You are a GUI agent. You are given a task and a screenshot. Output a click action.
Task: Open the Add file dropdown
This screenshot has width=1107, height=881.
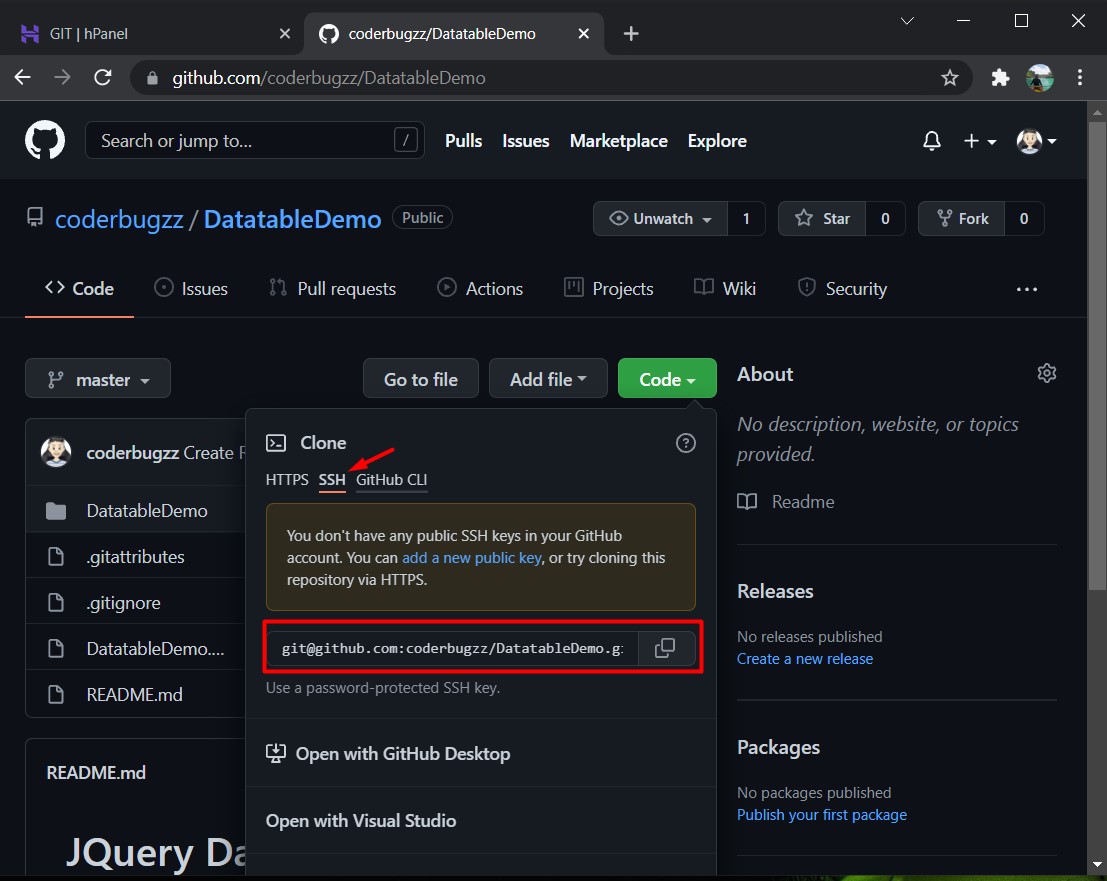coord(548,378)
